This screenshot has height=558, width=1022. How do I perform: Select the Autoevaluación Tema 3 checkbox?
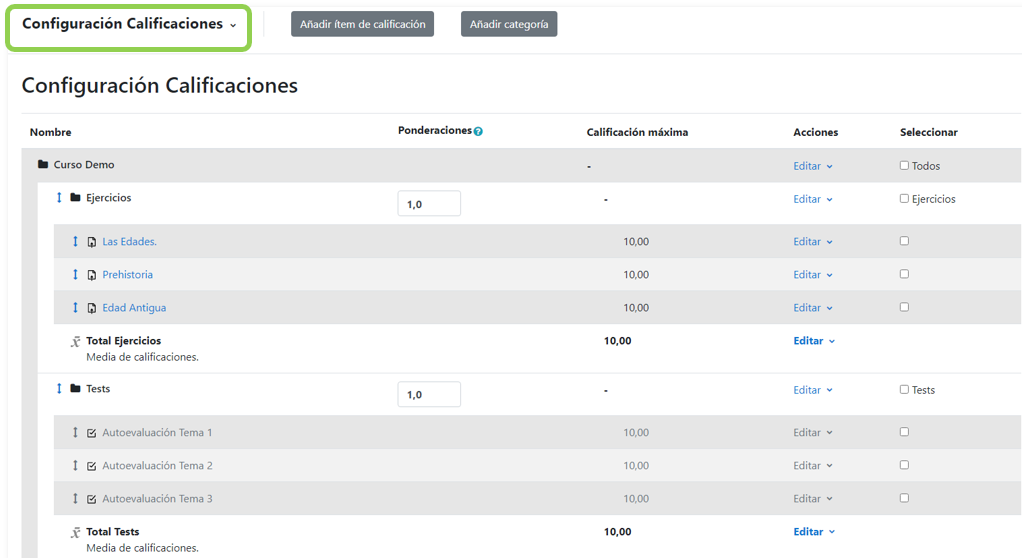pyautogui.click(x=904, y=498)
